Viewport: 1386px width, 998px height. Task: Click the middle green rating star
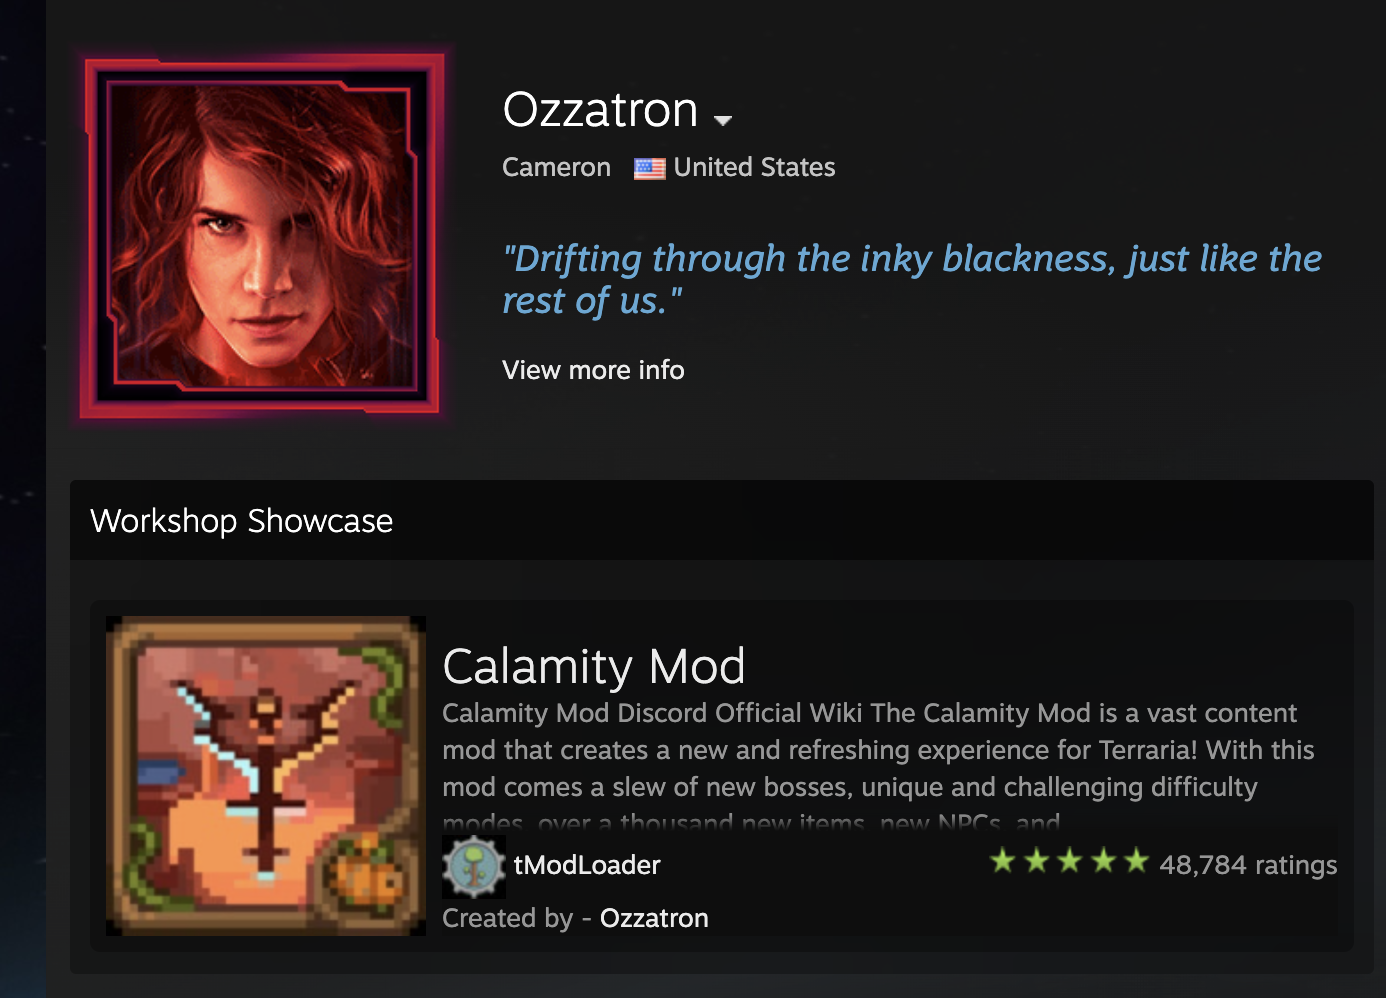coord(1070,861)
